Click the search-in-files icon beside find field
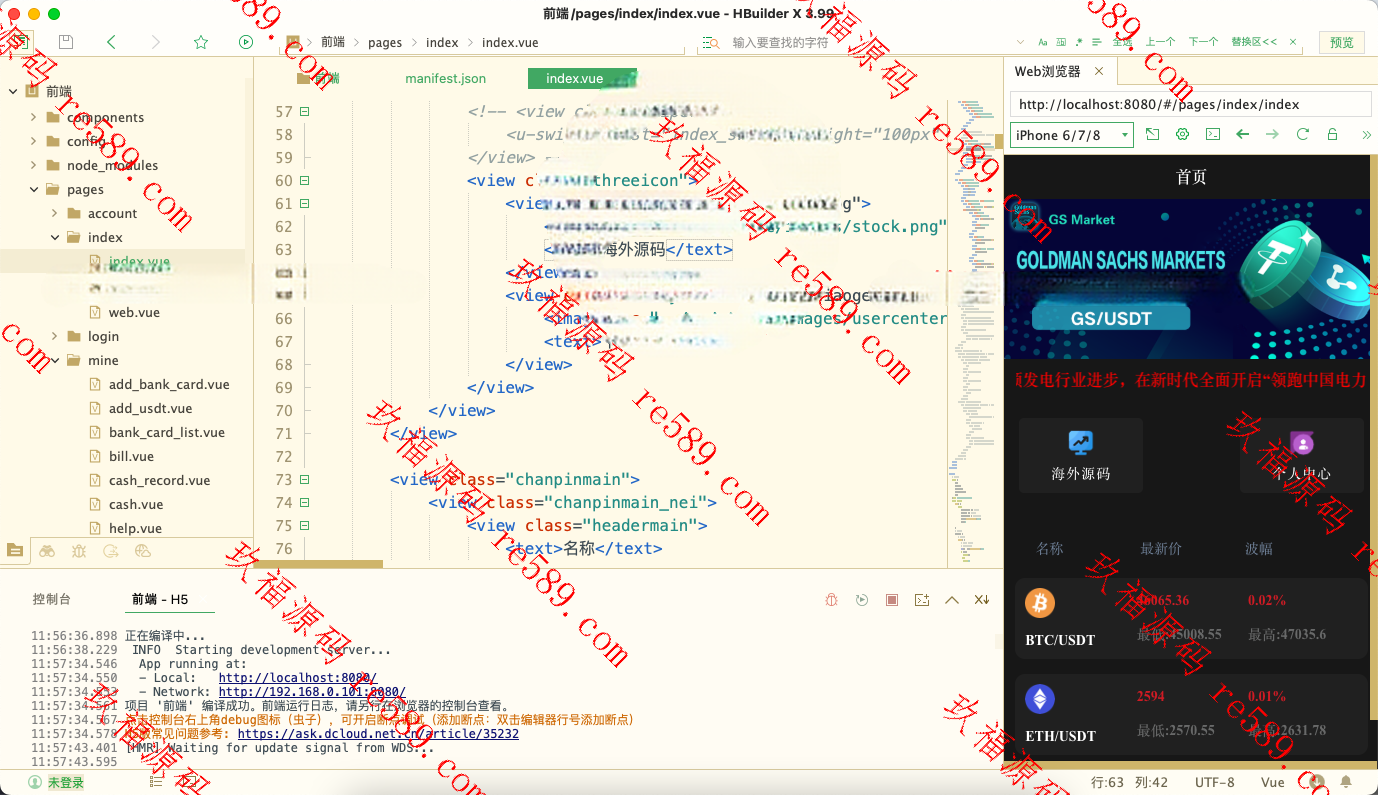Viewport: 1378px width, 795px height. pyautogui.click(x=710, y=43)
